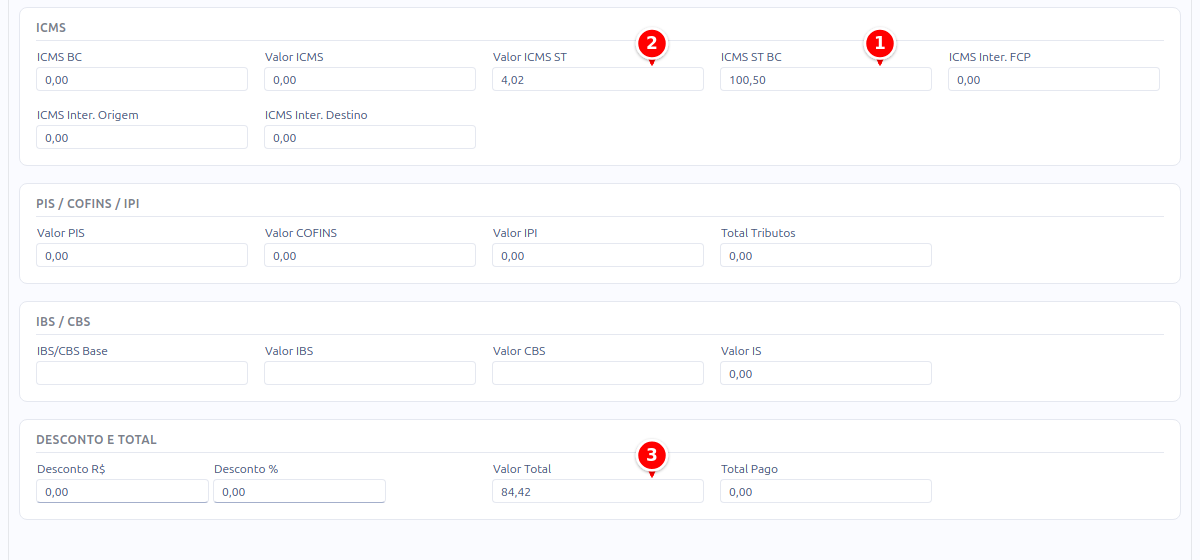
Task: Click the empty IBS/CBS Base field
Action: coord(142,373)
